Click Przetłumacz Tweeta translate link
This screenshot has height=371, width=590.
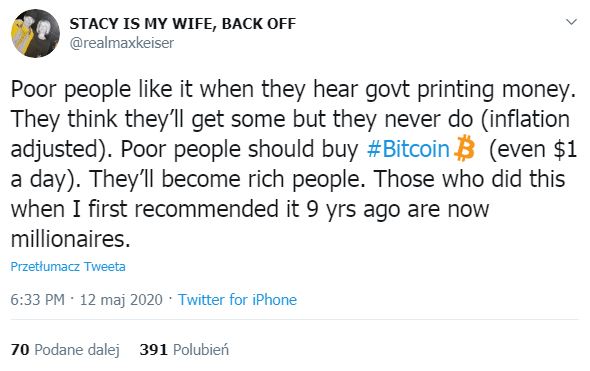[68, 266]
